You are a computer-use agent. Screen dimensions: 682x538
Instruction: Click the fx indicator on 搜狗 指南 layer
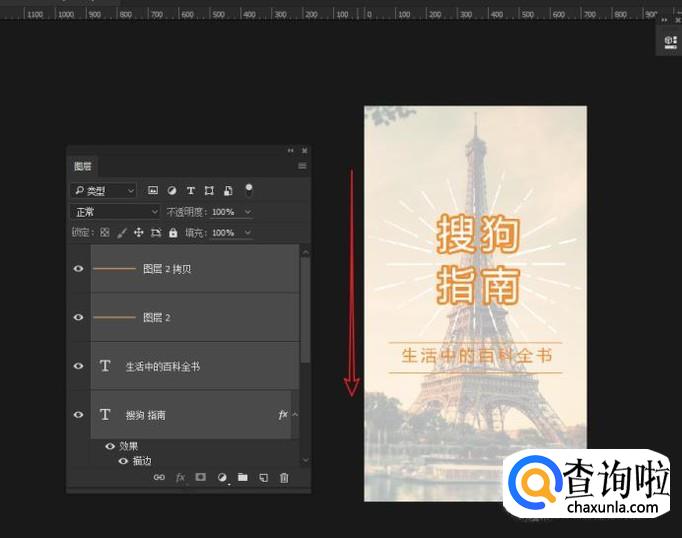[283, 414]
